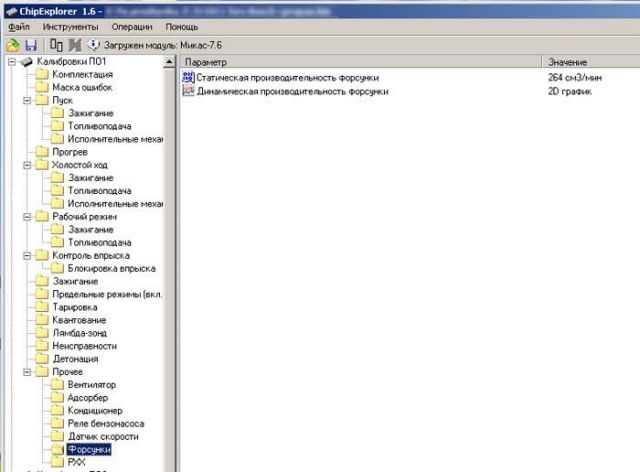
Task: Click the open file toolbar icon
Action: pyautogui.click(x=13, y=46)
